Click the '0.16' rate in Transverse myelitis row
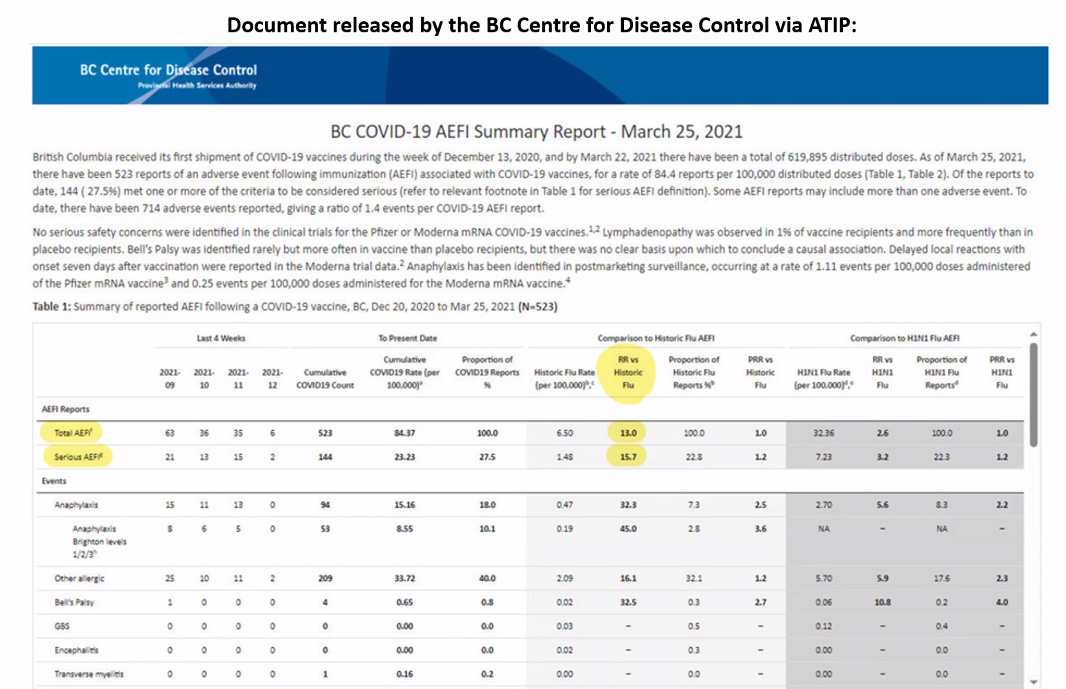1066x689 pixels. pos(405,674)
